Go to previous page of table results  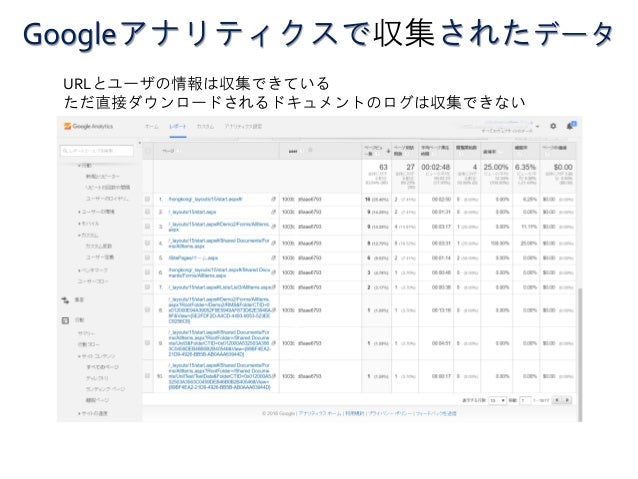[x=557, y=400]
